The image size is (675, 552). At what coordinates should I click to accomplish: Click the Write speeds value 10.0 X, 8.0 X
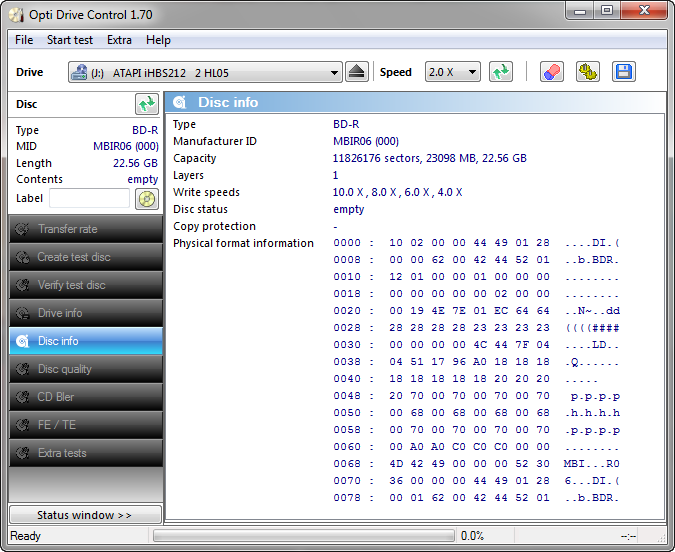pyautogui.click(x=397, y=192)
